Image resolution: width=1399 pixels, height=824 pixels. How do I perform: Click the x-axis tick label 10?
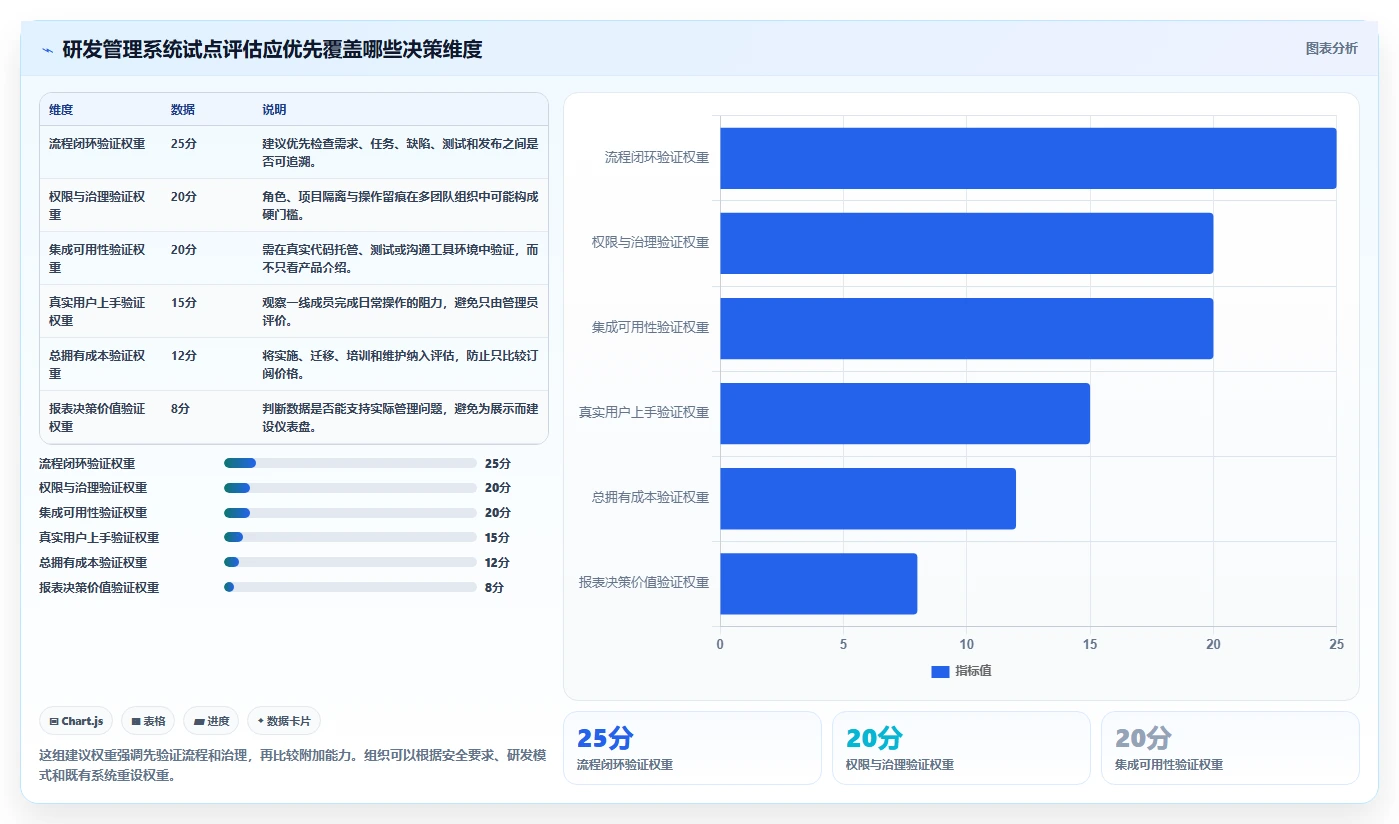tap(966, 645)
